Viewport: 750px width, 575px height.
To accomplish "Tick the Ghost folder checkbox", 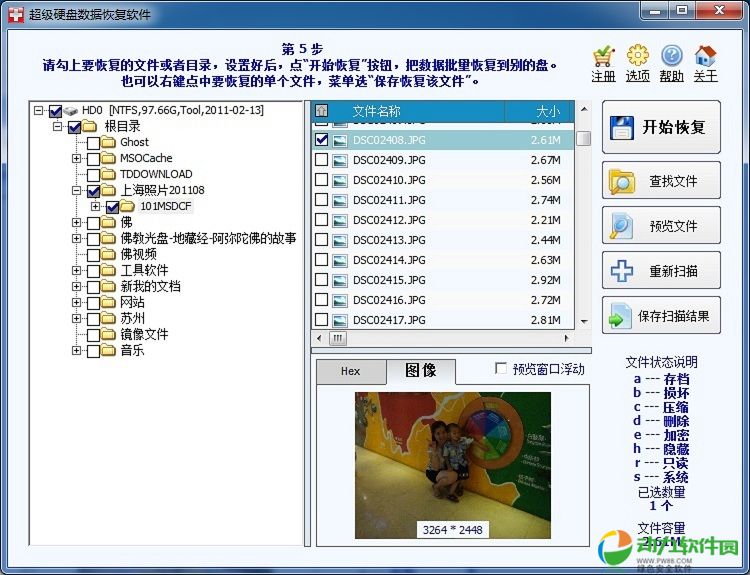I will tap(93, 143).
